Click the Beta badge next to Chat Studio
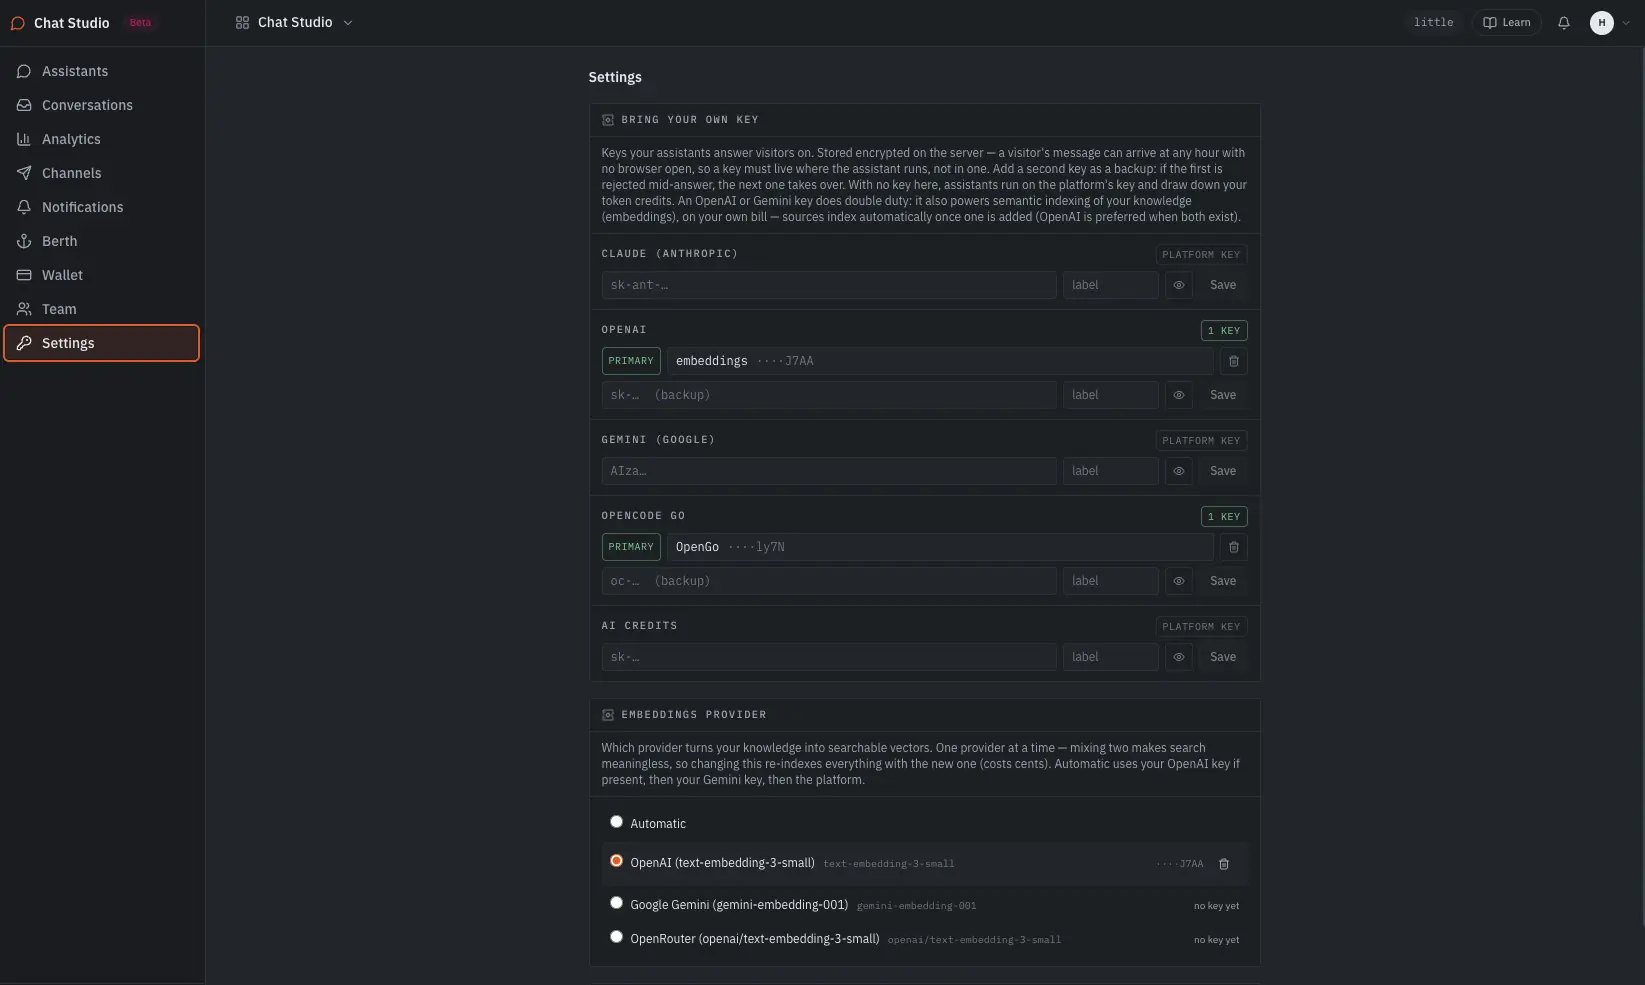This screenshot has width=1645, height=985. coord(140,23)
